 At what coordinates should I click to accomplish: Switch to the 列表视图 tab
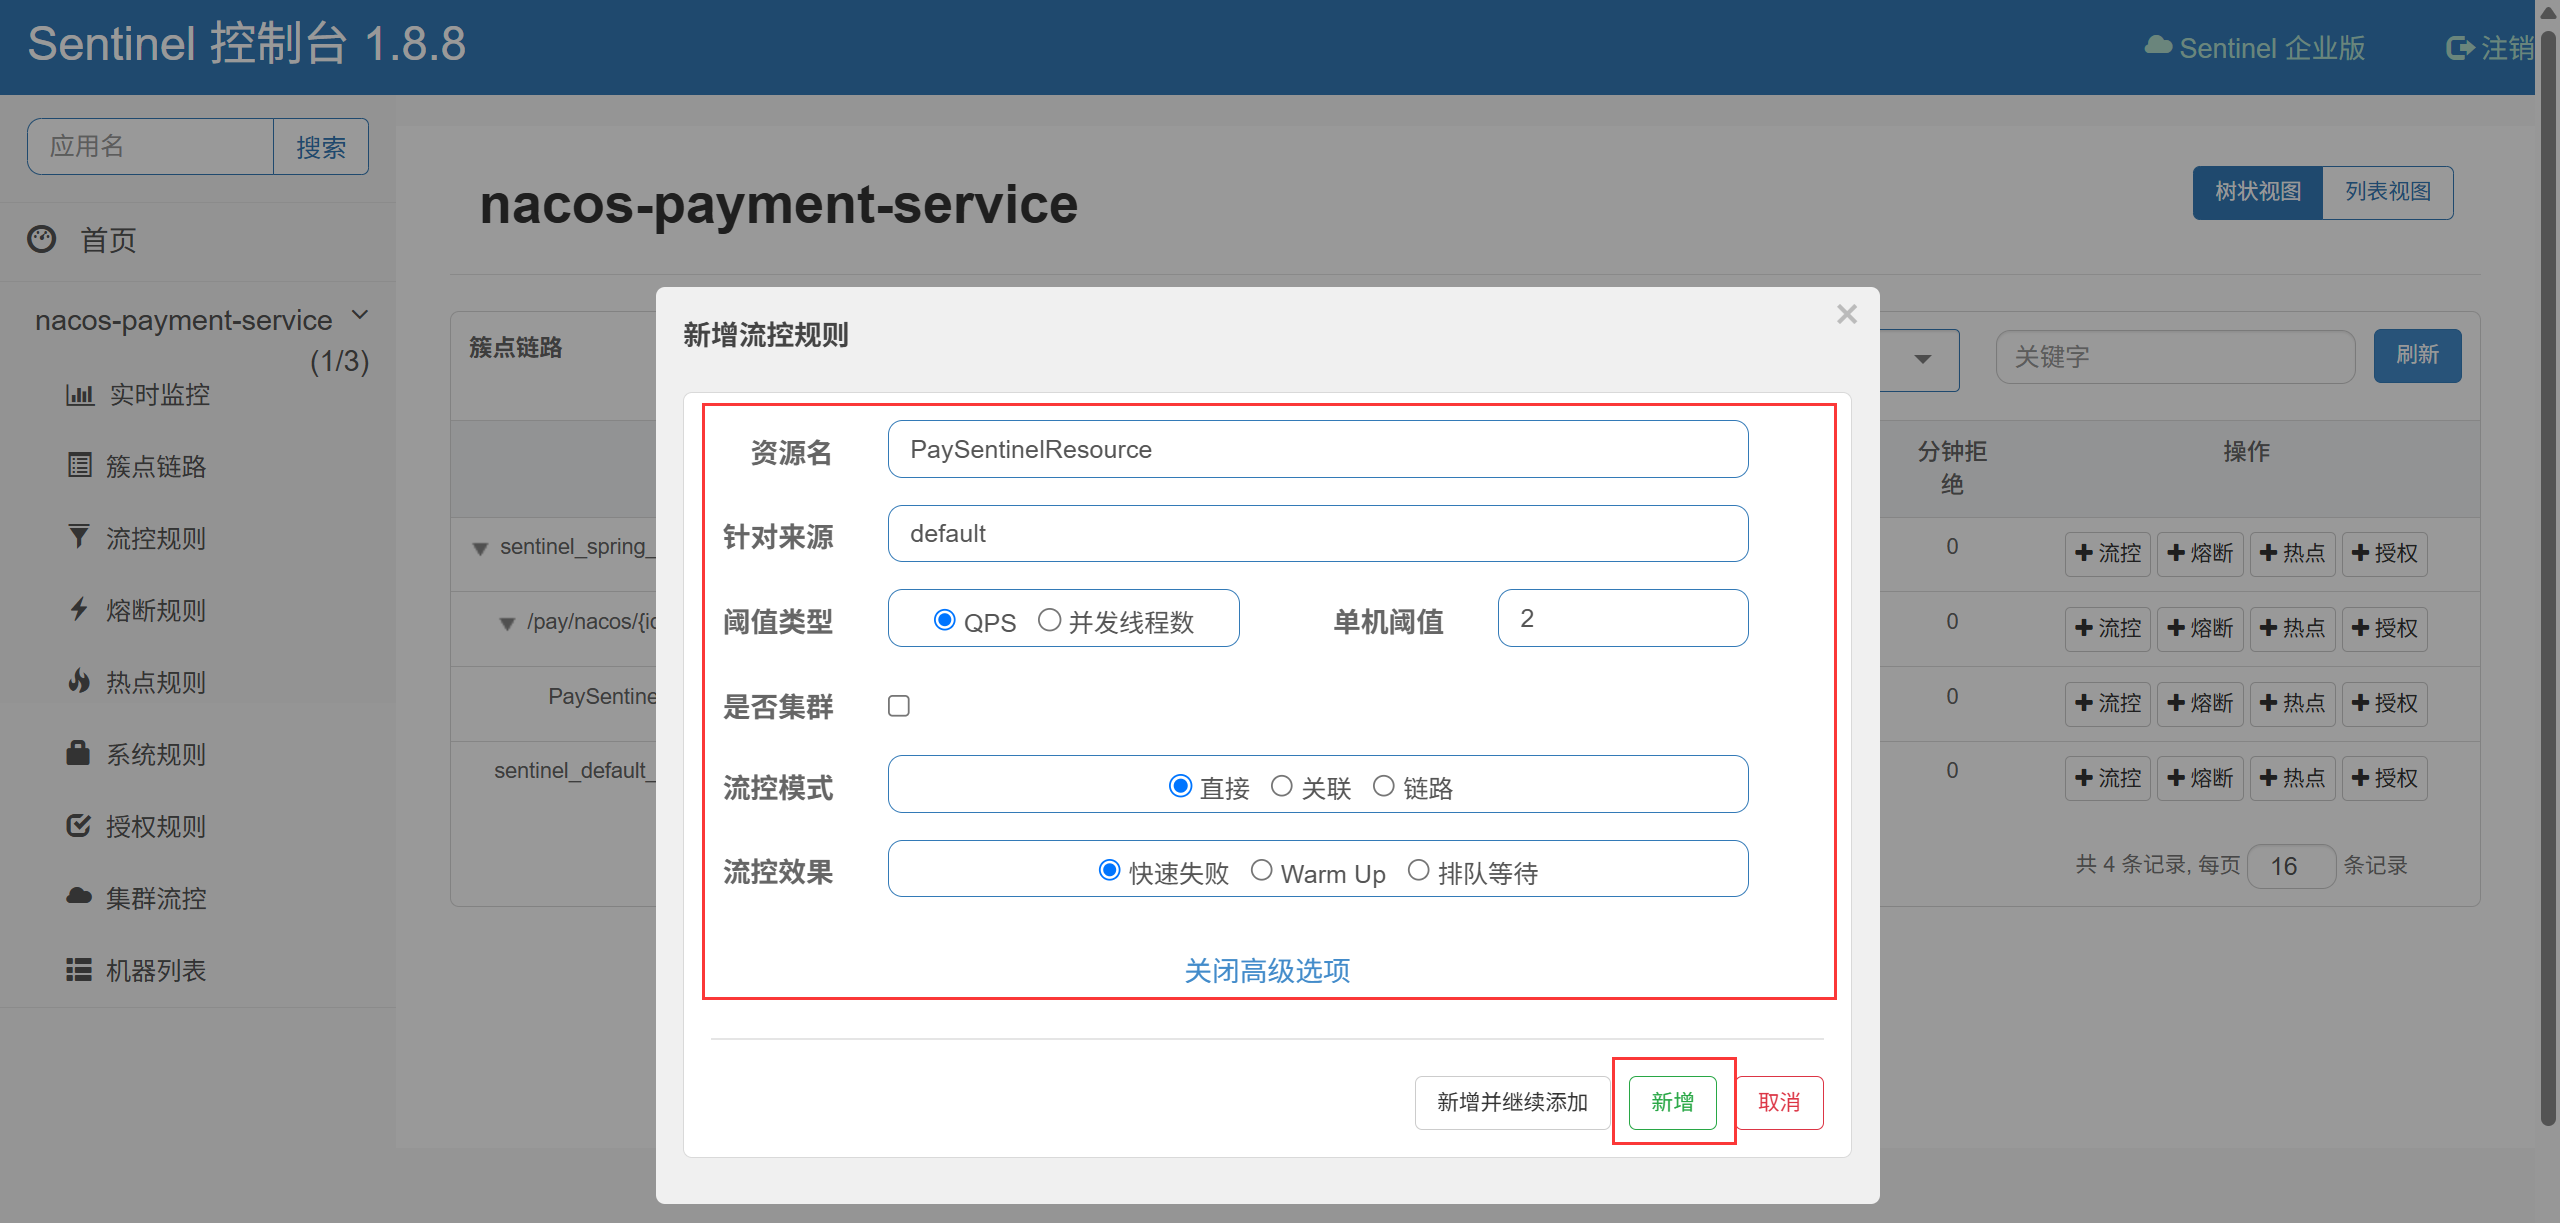coord(2387,192)
